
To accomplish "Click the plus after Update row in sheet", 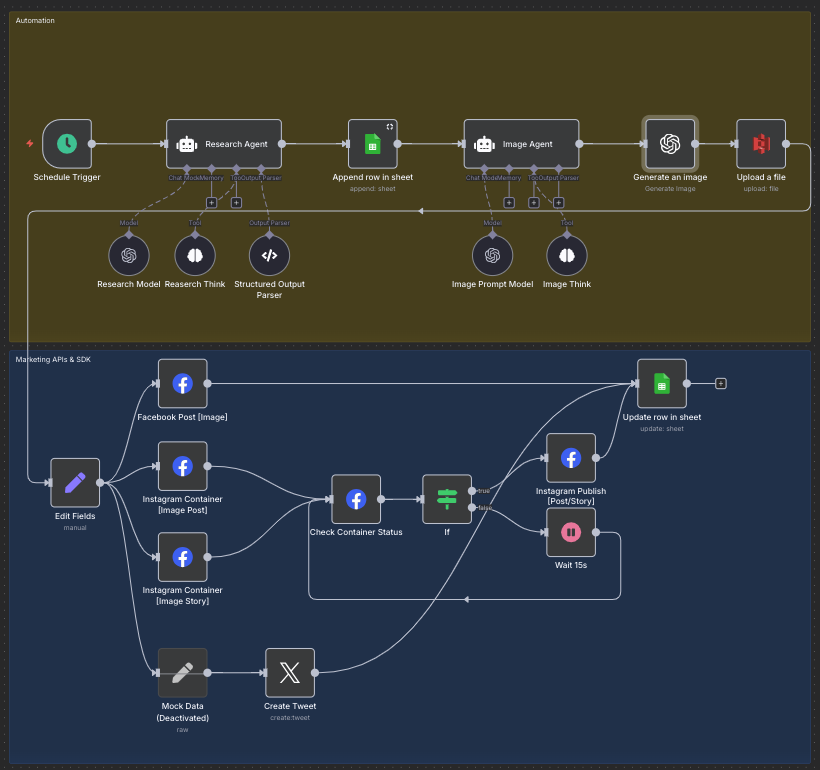I will [x=721, y=383].
